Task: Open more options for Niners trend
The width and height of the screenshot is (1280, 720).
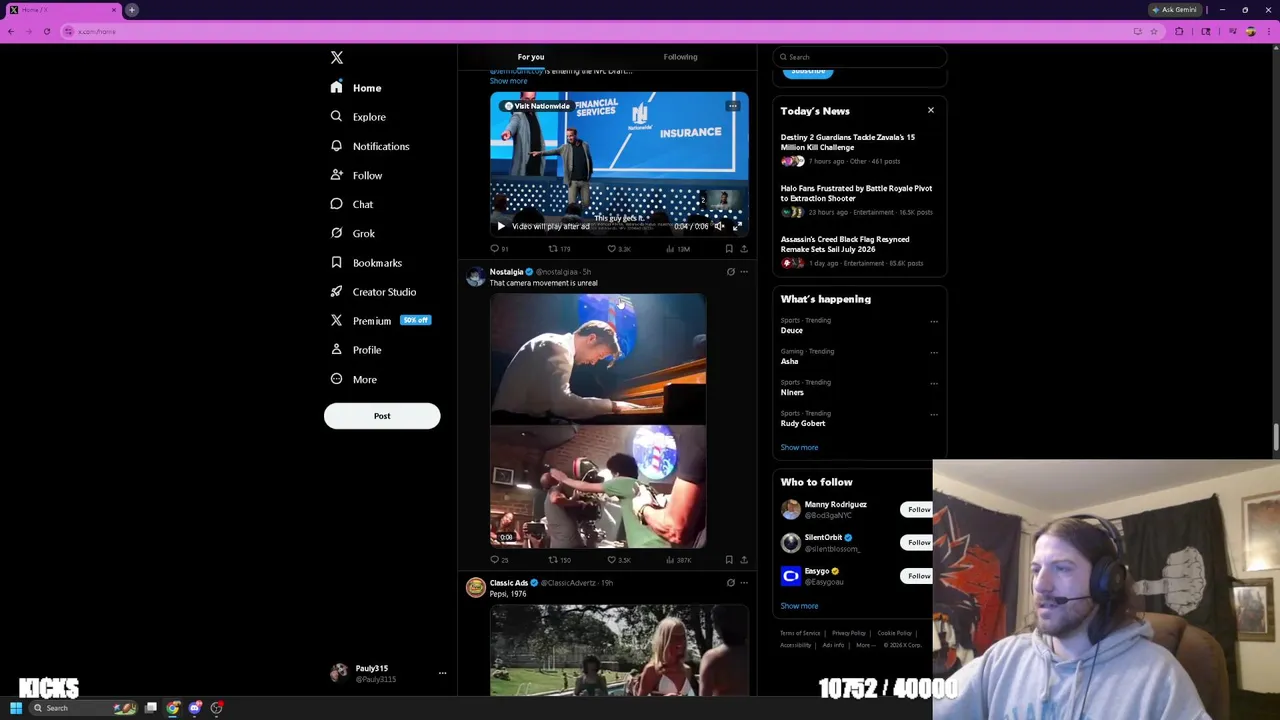Action: click(934, 384)
